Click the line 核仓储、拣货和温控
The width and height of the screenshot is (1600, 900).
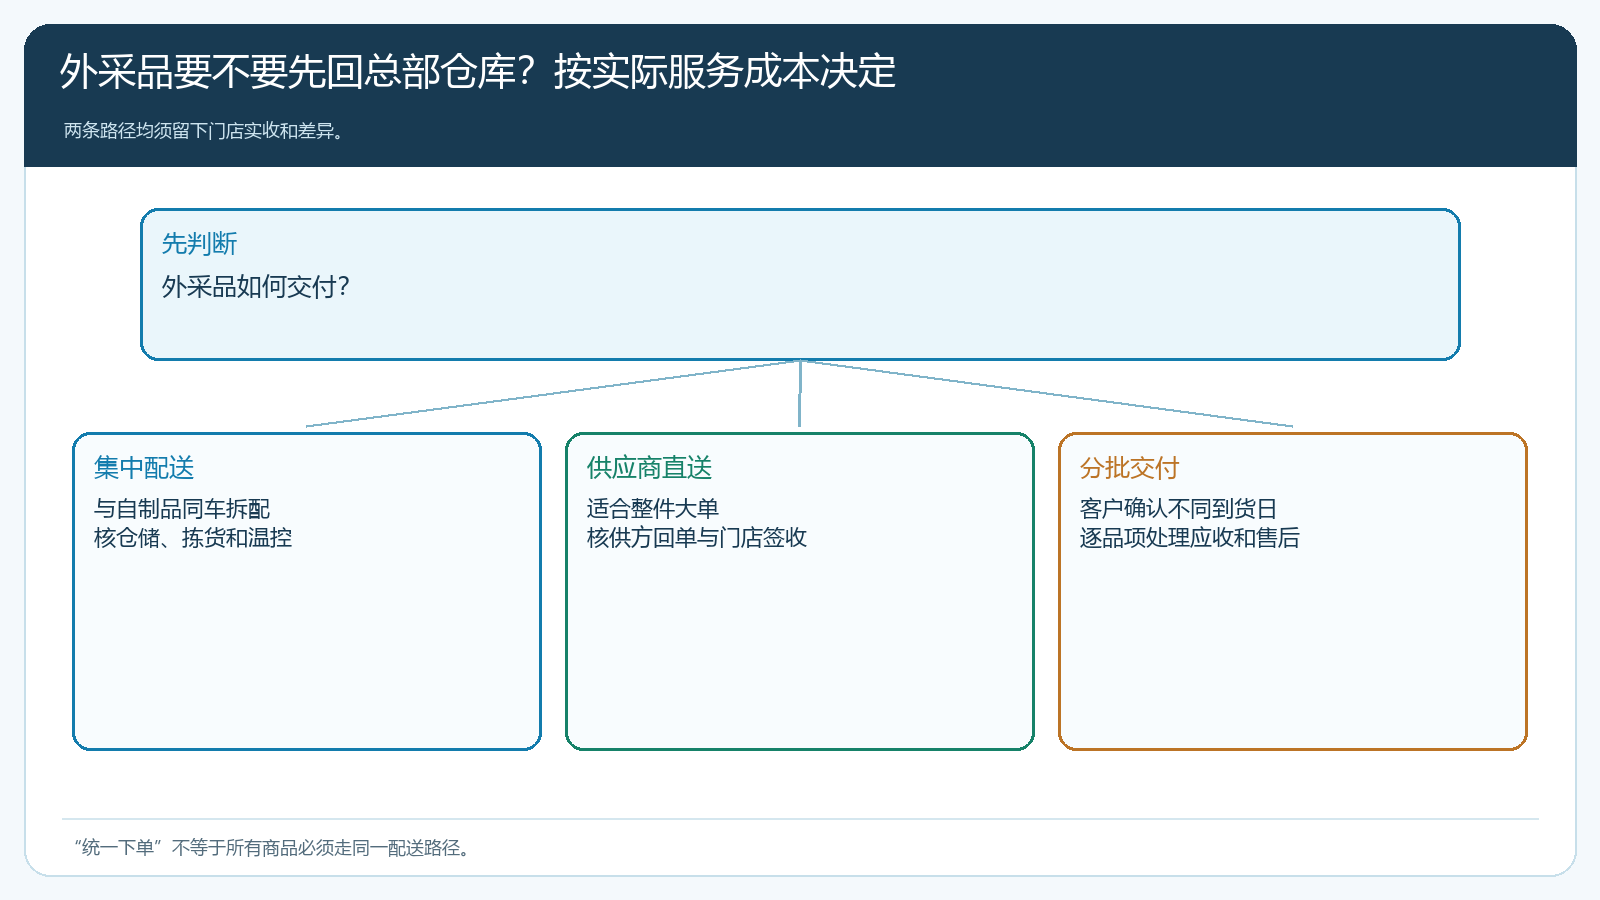pyautogui.click(x=193, y=538)
